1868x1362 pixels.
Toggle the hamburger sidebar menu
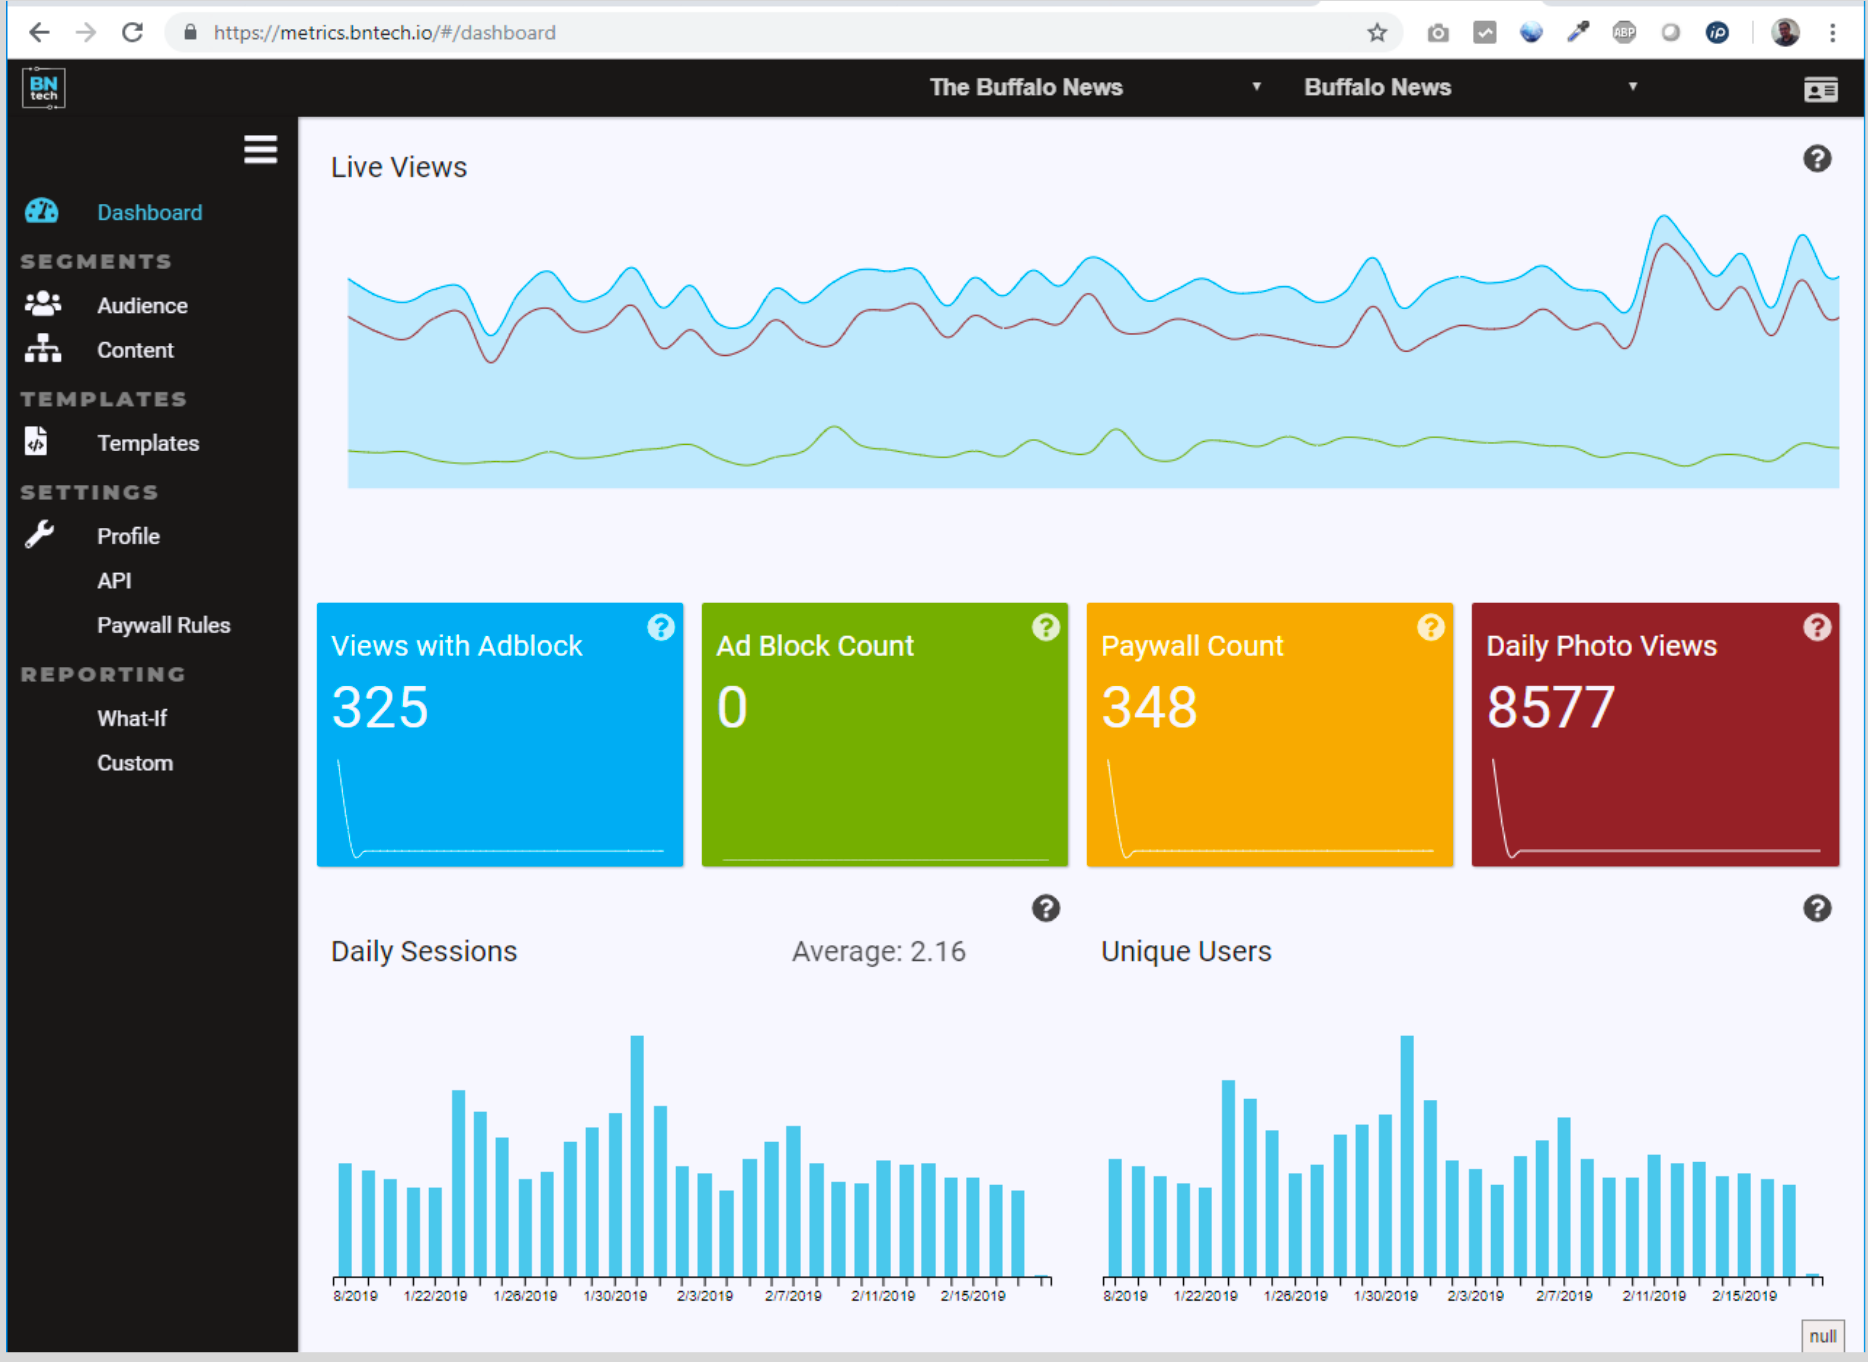tap(260, 150)
